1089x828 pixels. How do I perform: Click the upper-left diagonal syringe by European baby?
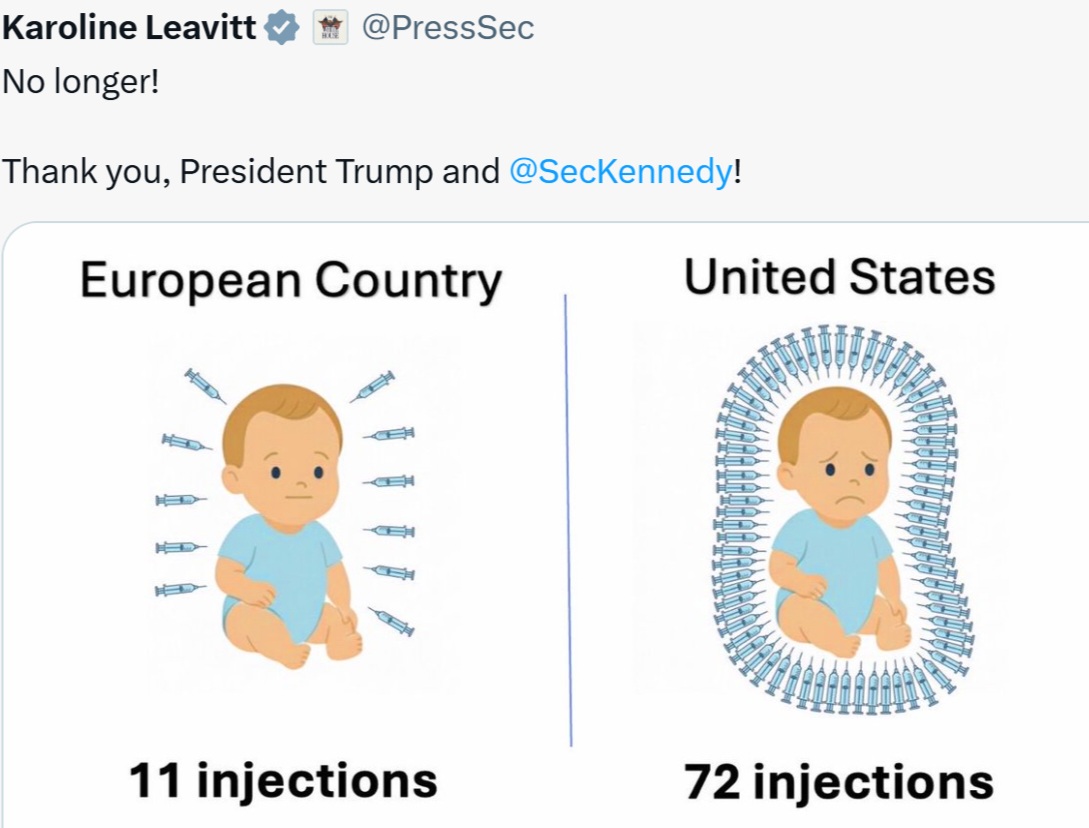click(205, 386)
